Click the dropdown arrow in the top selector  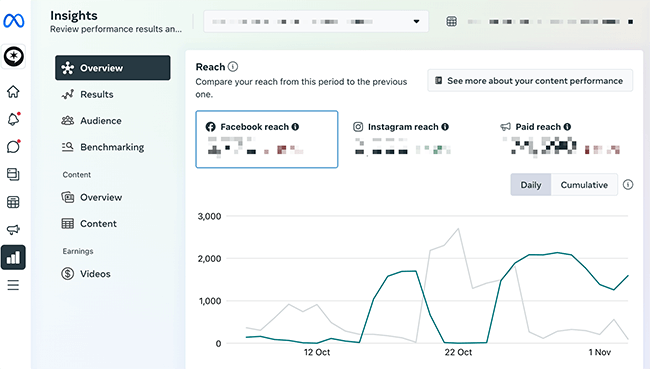(416, 22)
